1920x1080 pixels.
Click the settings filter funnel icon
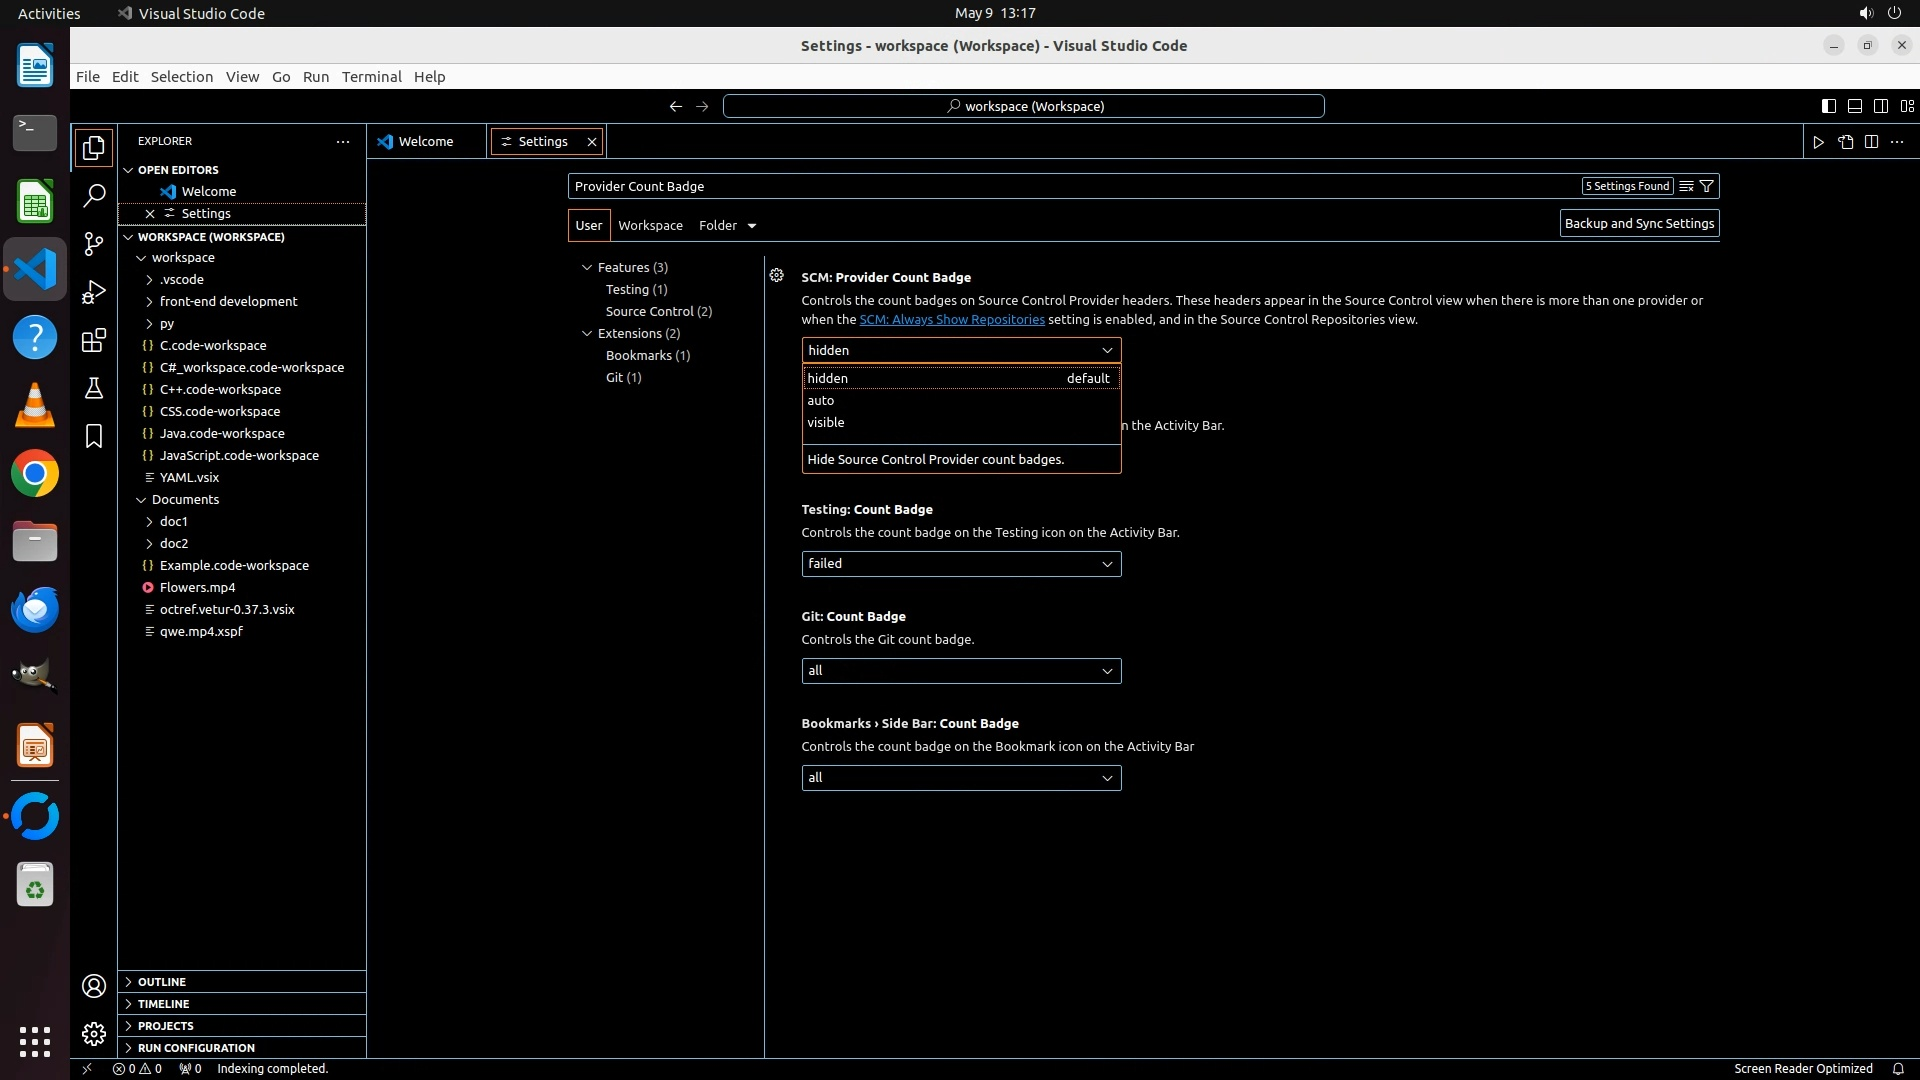click(1707, 186)
